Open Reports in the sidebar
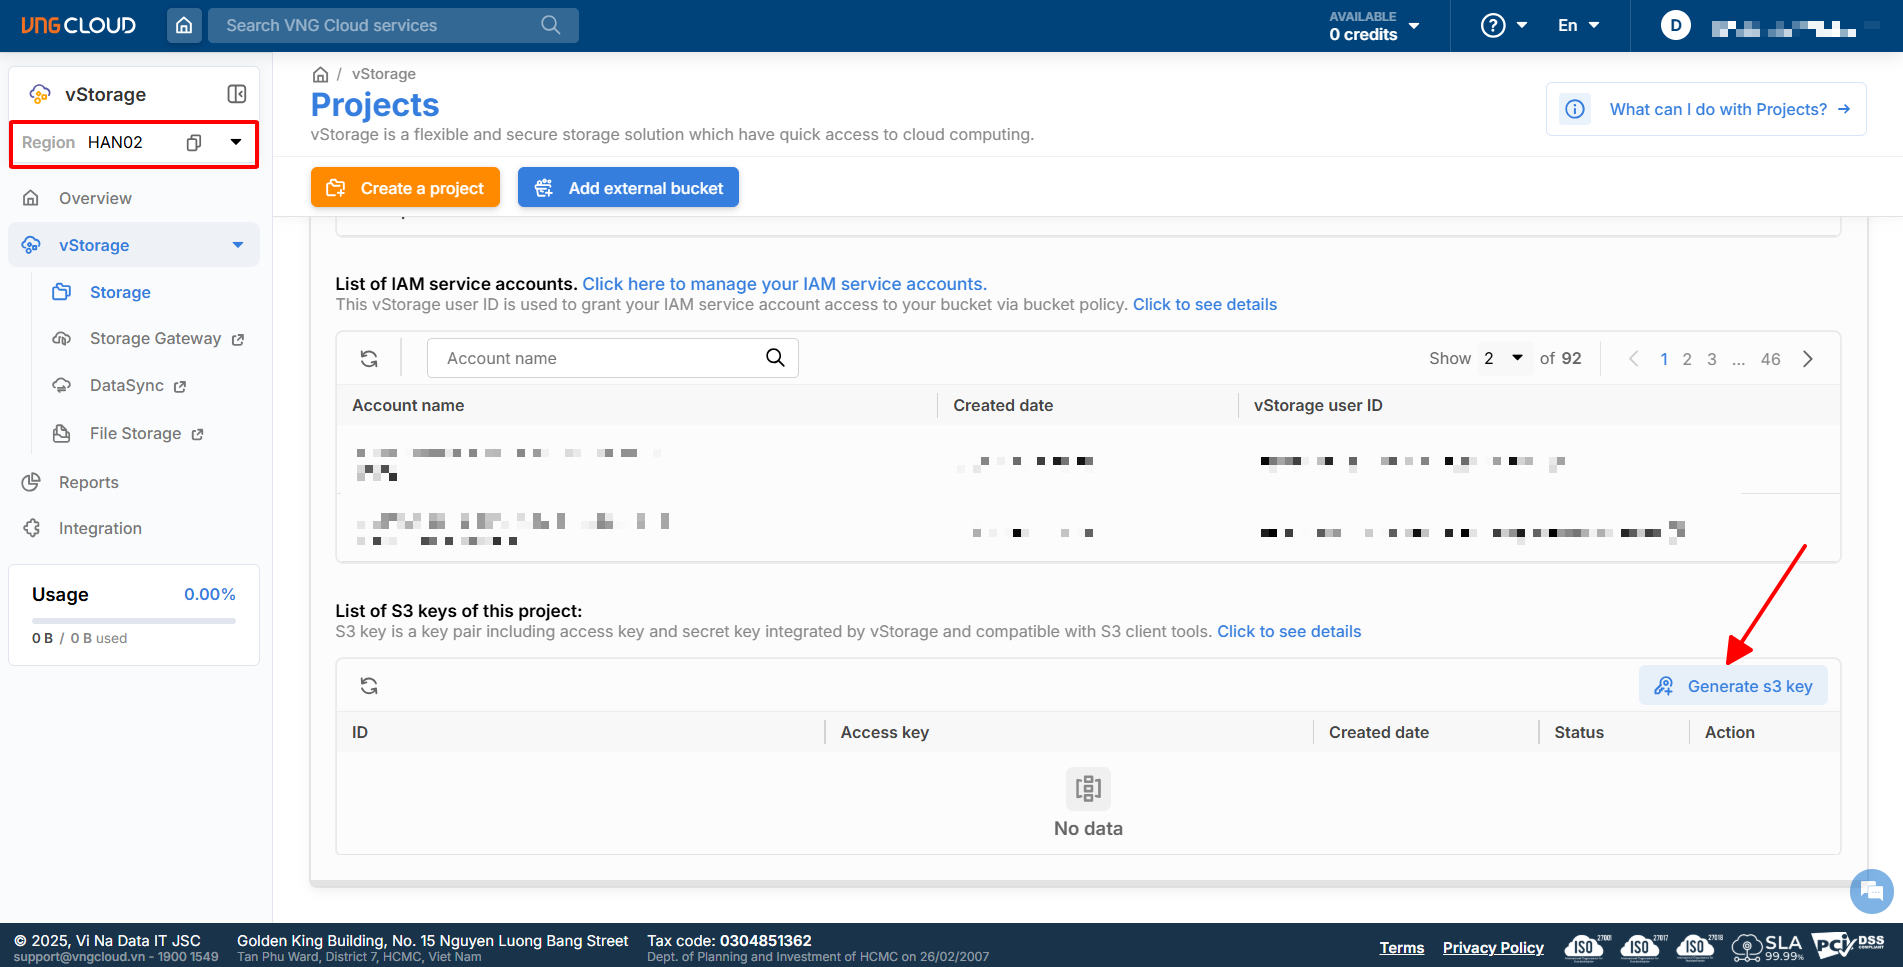1903x967 pixels. click(88, 482)
